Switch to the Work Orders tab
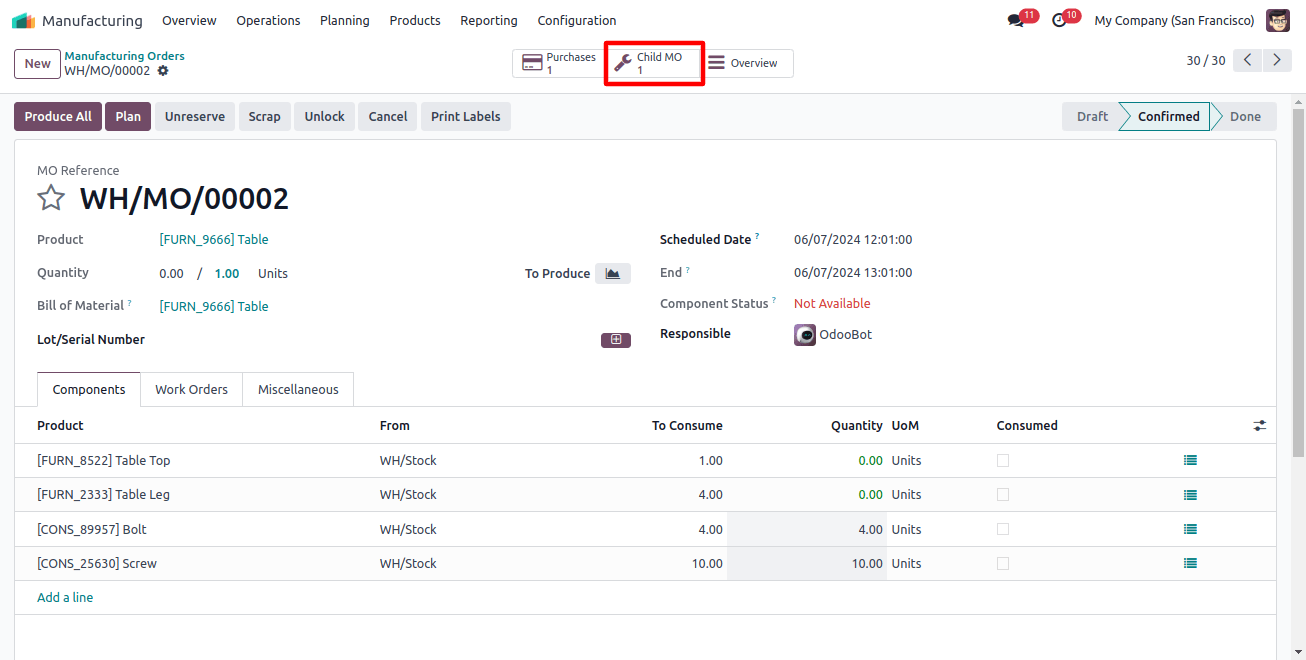Image resolution: width=1306 pixels, height=660 pixels. [191, 390]
